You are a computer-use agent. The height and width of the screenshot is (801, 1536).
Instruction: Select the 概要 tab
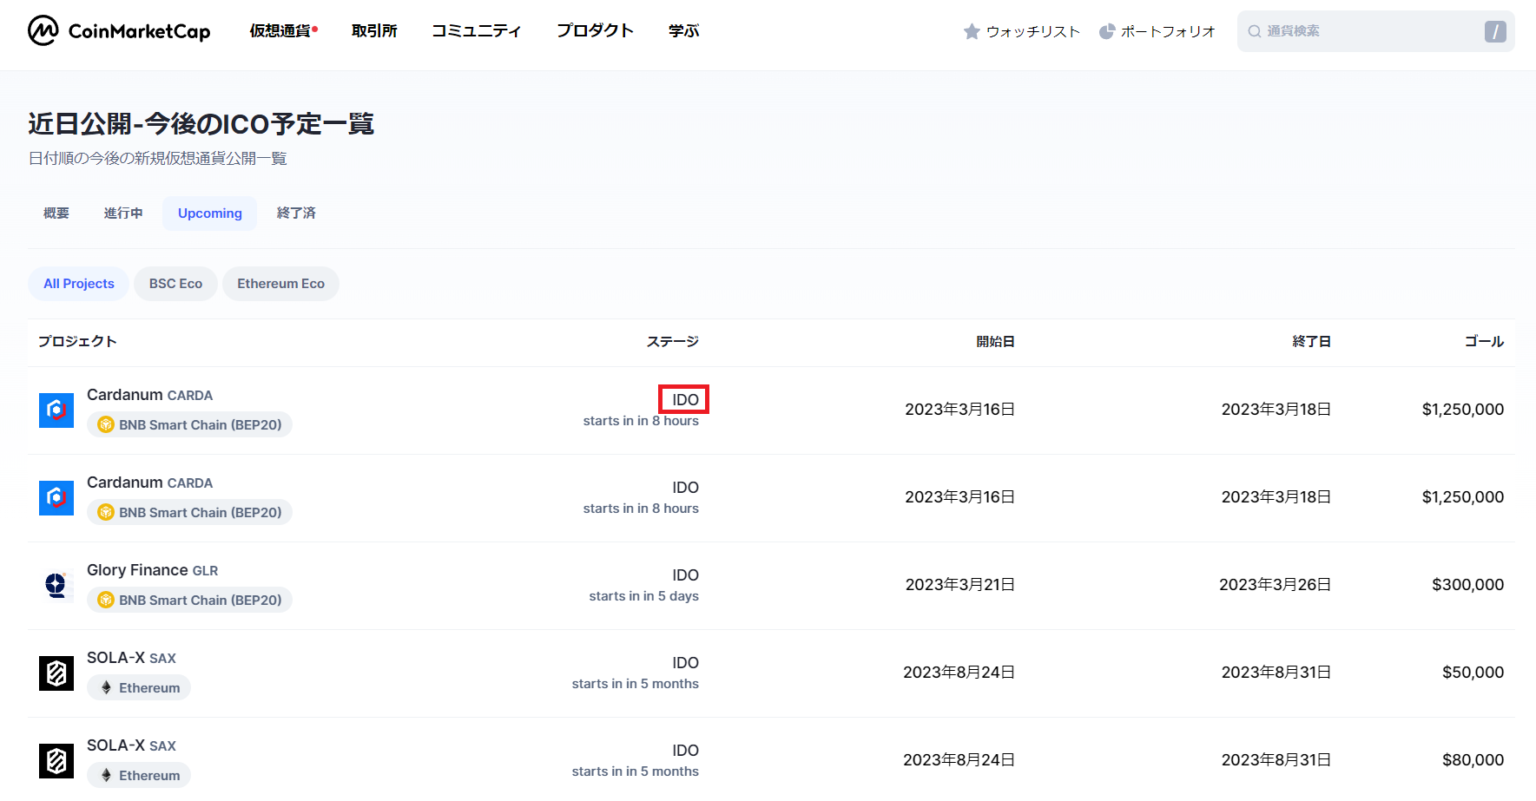click(56, 213)
